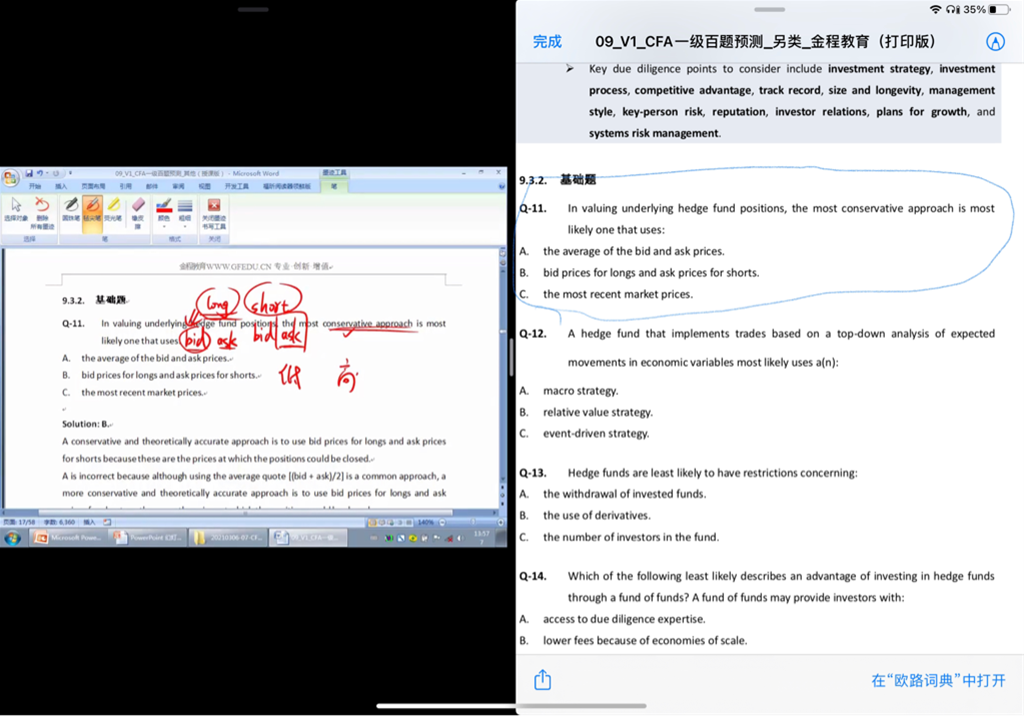Tap 在“欧路词典”中打开 link

tap(938, 681)
